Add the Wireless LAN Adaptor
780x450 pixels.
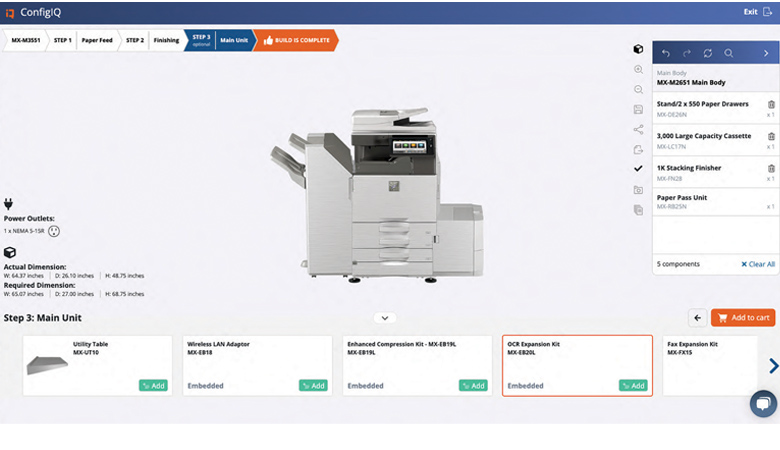(x=313, y=386)
